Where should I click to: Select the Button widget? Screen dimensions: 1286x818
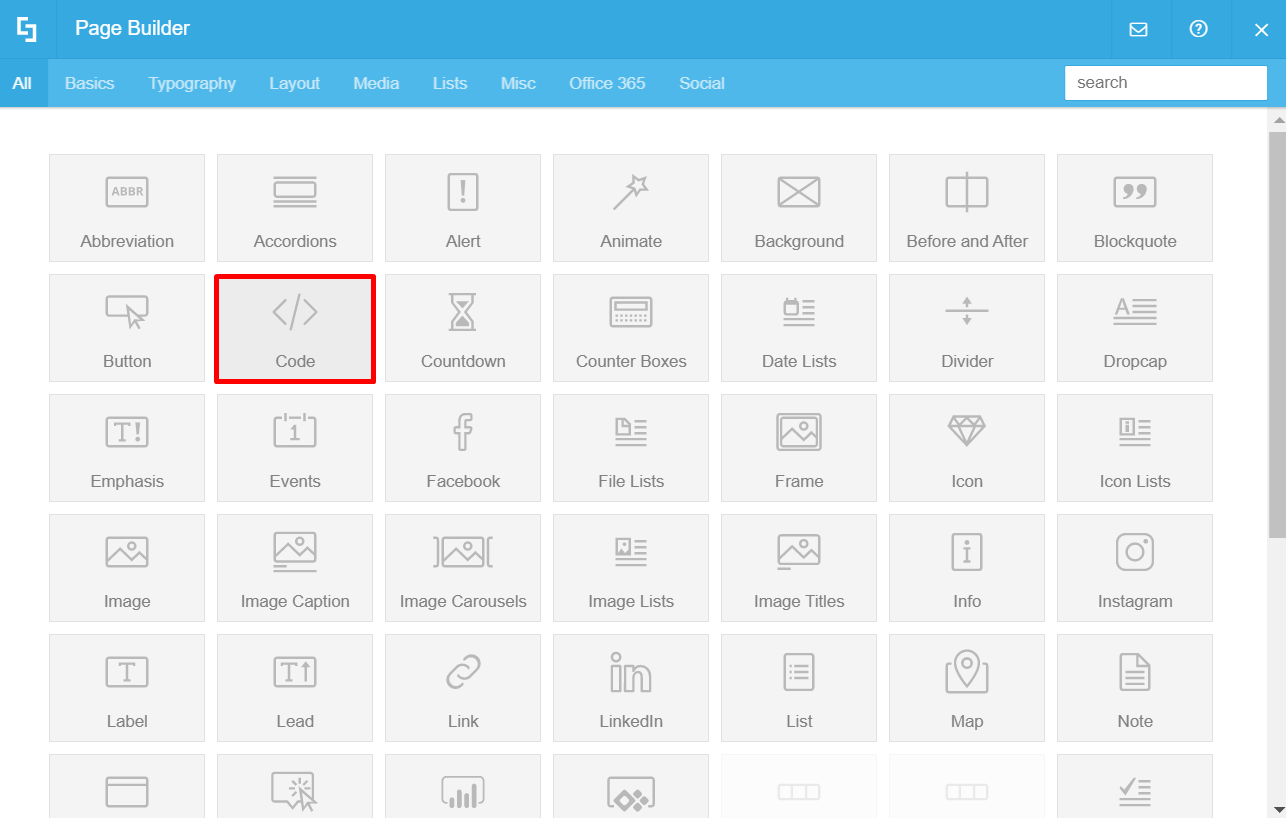(127, 328)
